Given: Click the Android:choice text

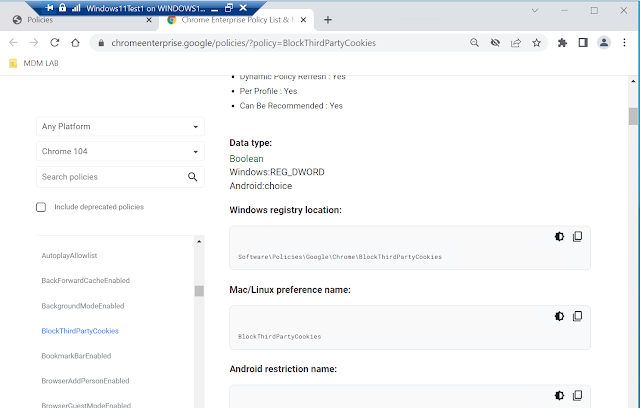Looking at the screenshot, I should (260, 186).
